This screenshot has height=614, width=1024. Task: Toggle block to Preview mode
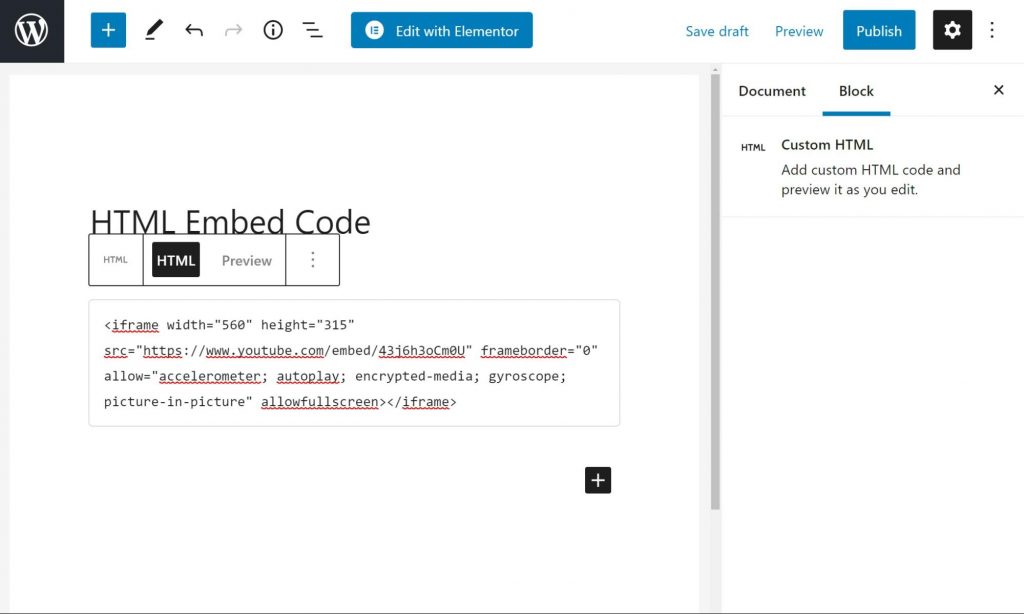pyautogui.click(x=246, y=260)
